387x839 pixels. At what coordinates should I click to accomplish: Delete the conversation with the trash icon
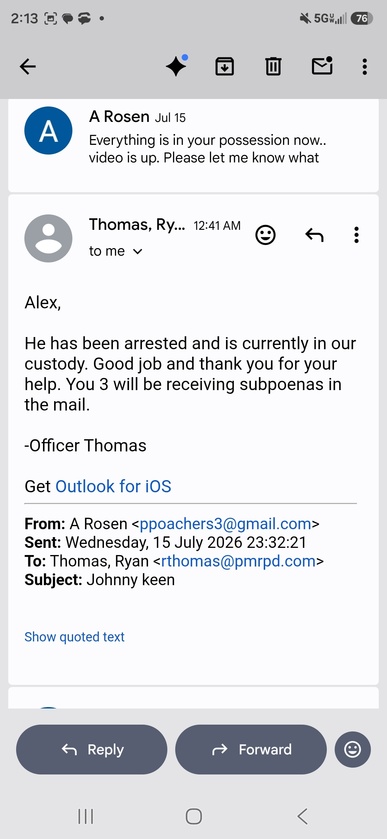tap(273, 66)
